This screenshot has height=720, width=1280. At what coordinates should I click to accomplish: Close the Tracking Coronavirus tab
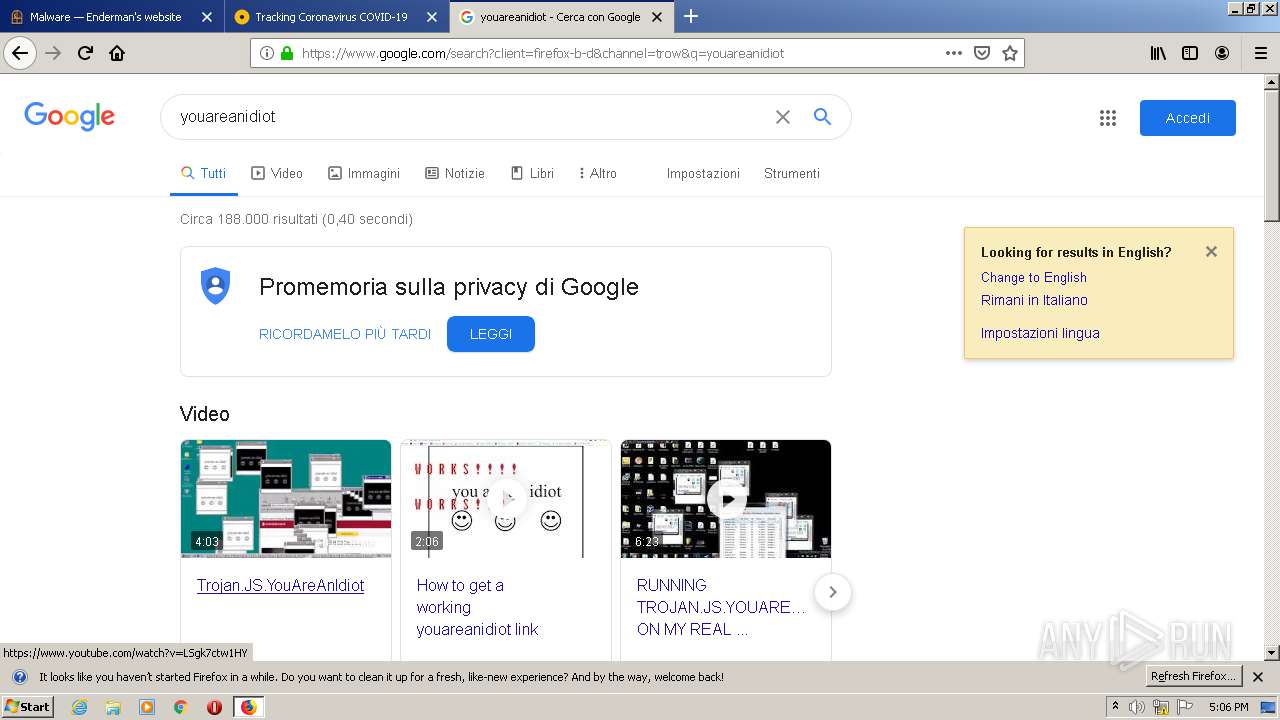(432, 17)
